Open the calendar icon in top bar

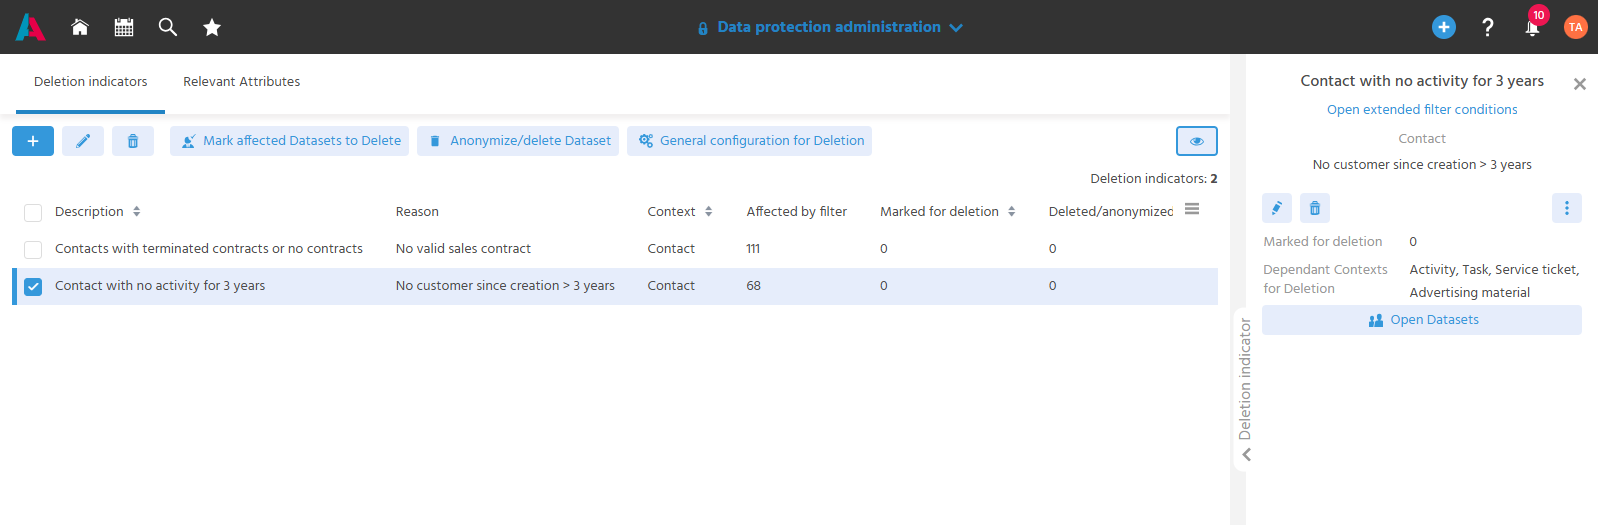coord(124,27)
